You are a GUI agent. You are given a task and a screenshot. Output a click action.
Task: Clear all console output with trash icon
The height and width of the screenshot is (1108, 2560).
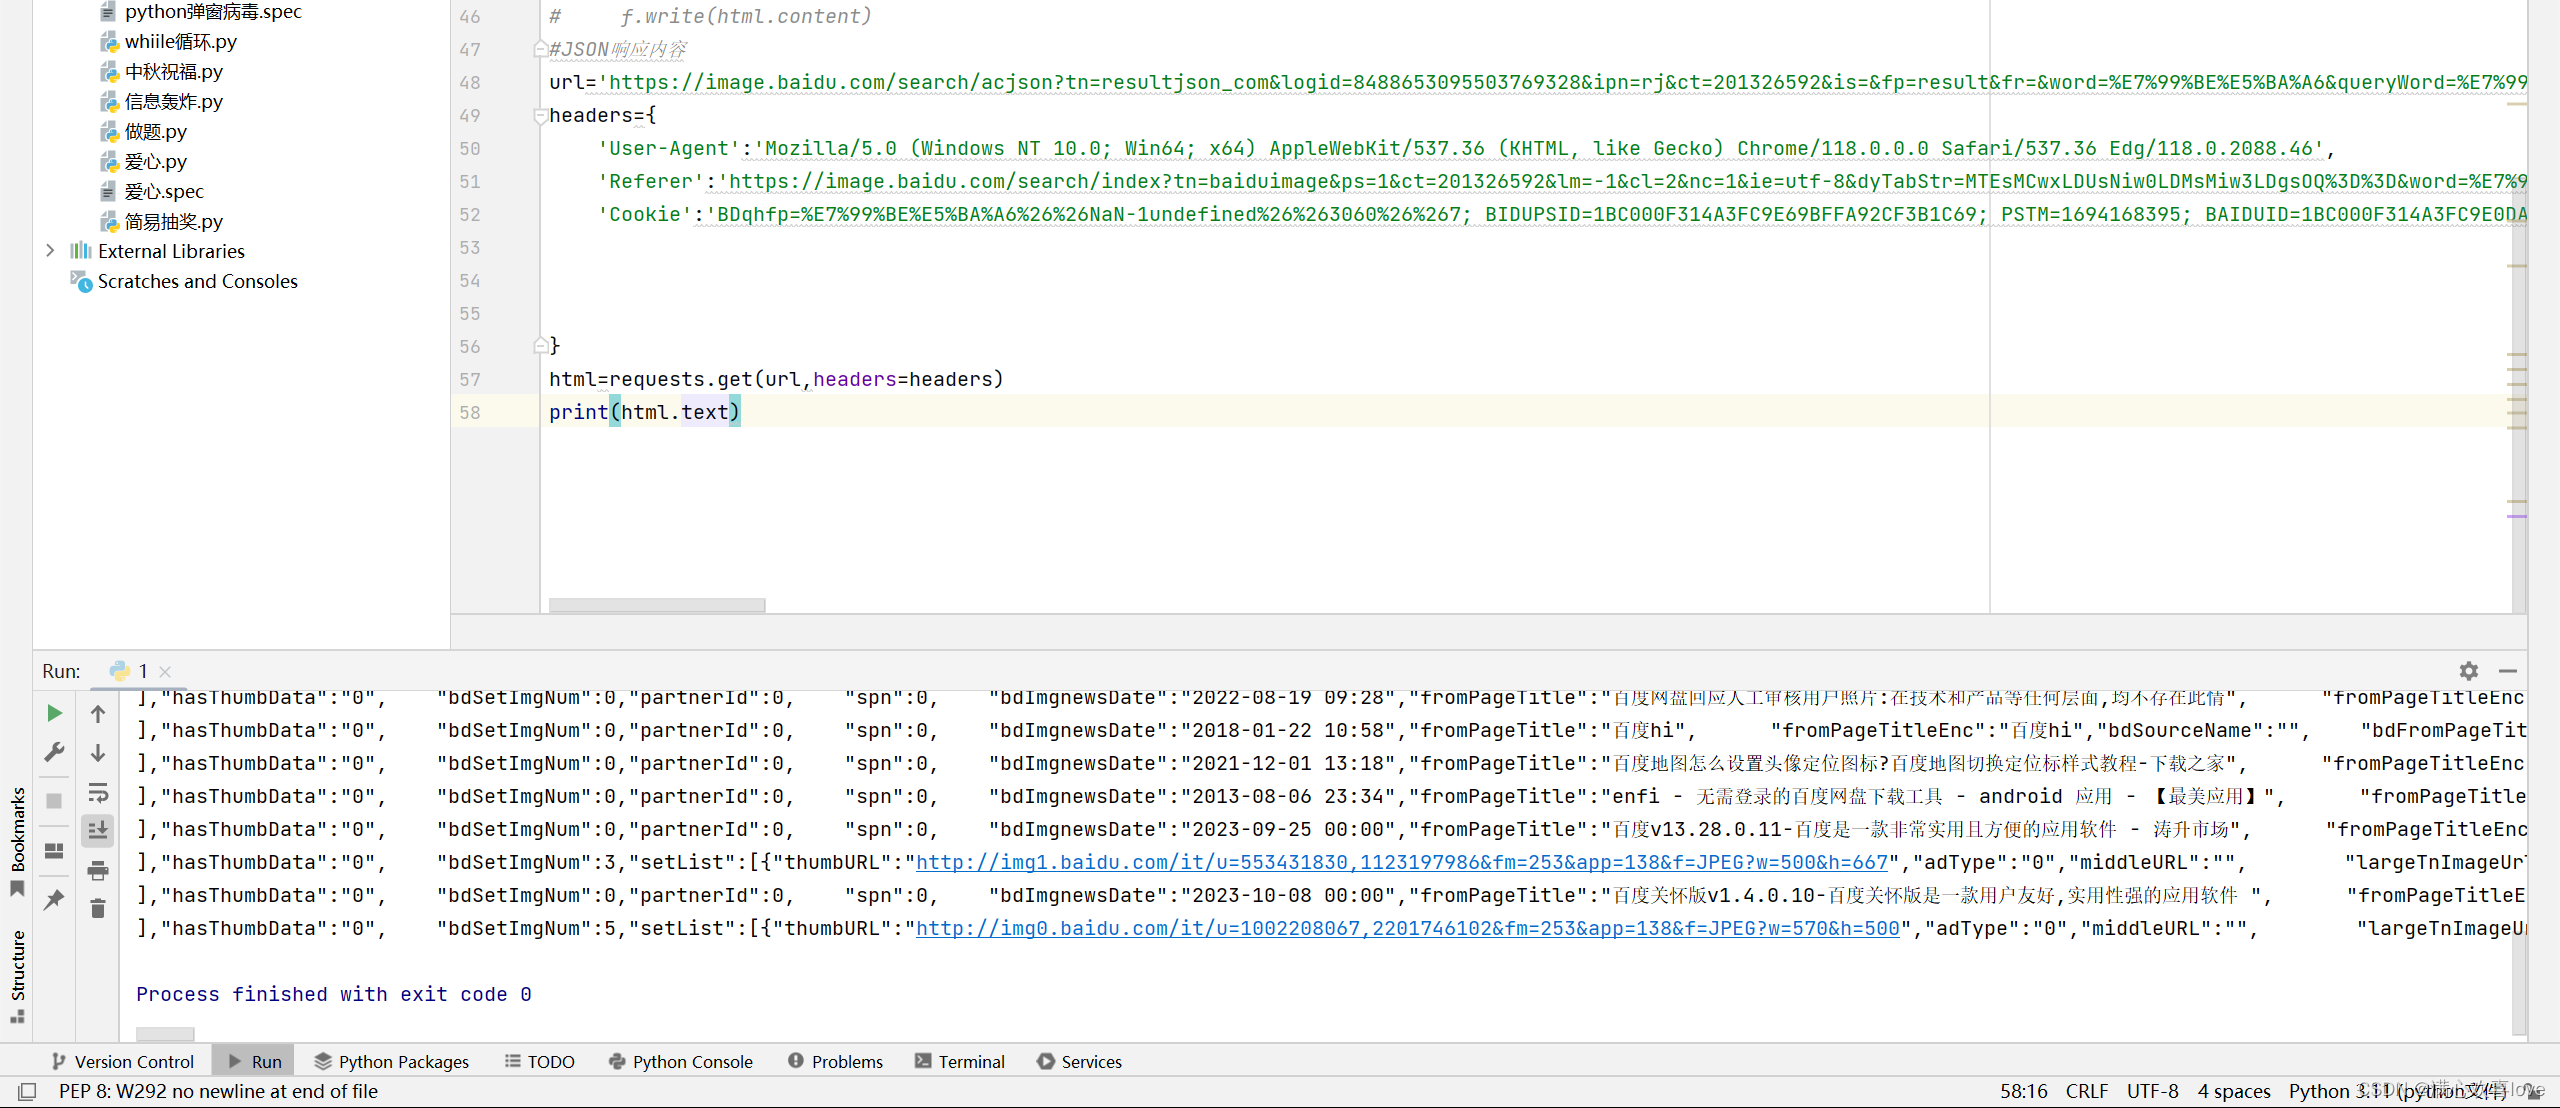point(98,909)
